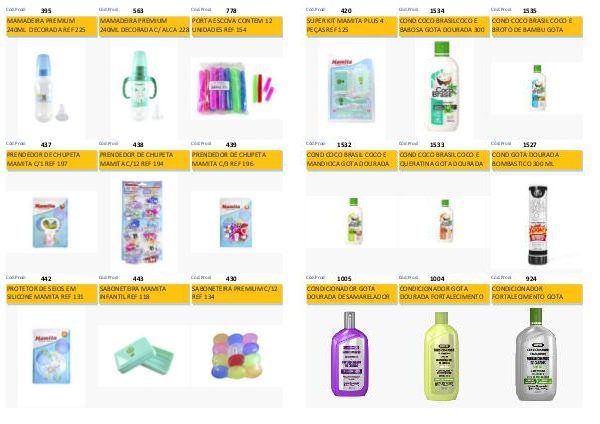Select the Bombastico black and white tube image

tap(538, 225)
